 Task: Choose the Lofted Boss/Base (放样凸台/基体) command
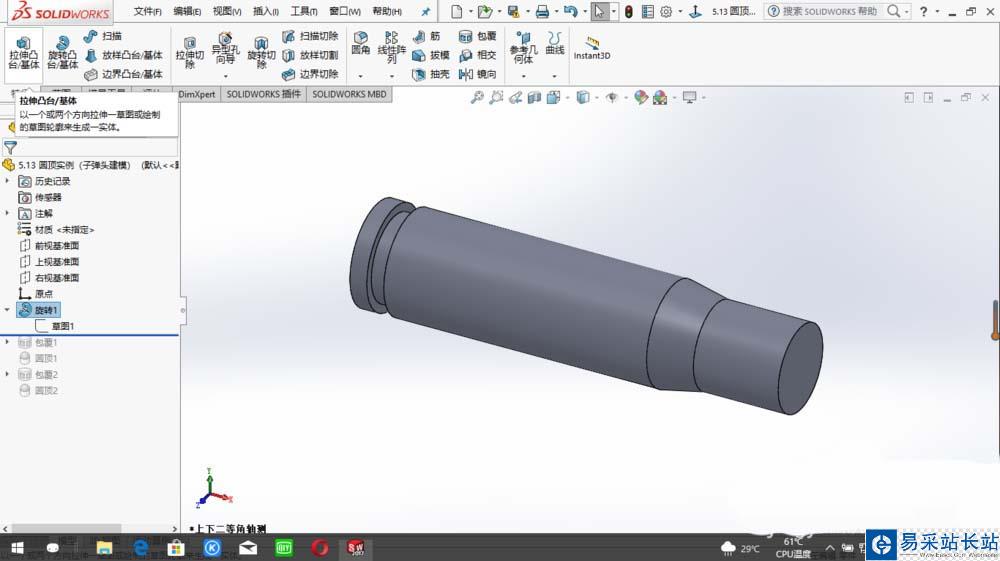coord(124,55)
